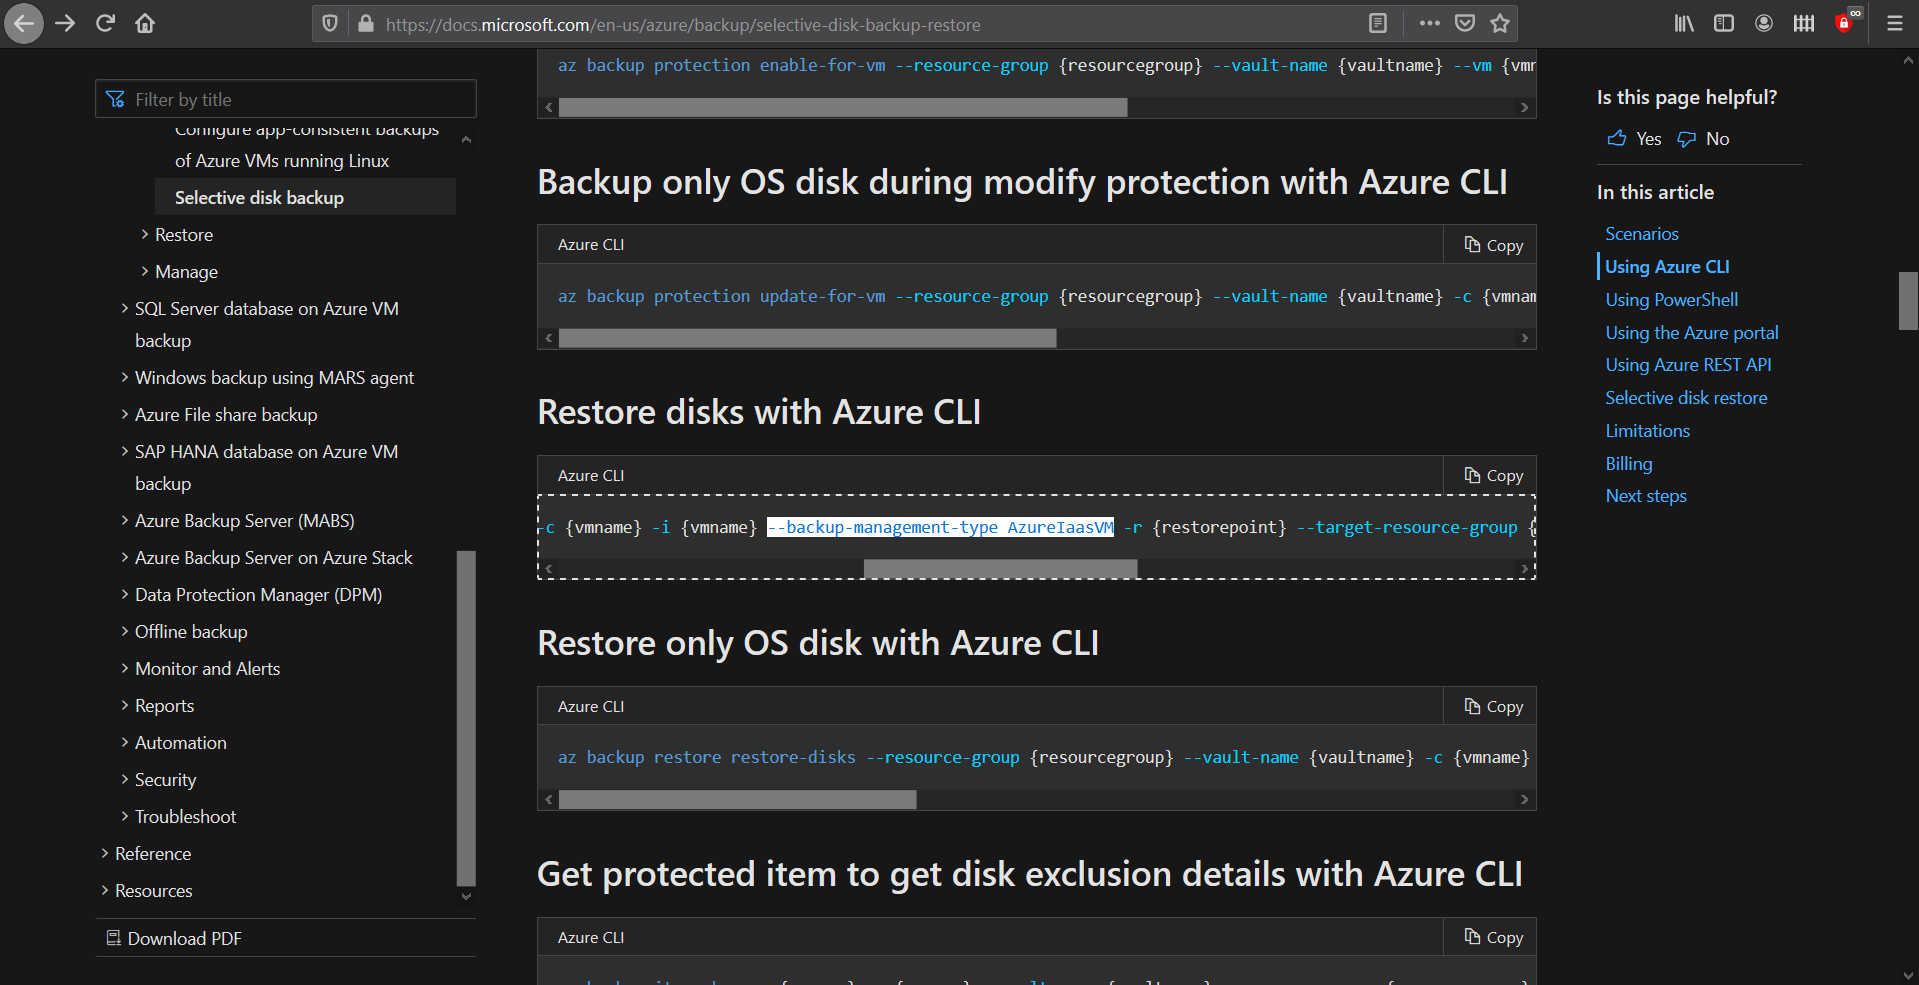Go to 'Using PowerShell' article section

[1671, 299]
